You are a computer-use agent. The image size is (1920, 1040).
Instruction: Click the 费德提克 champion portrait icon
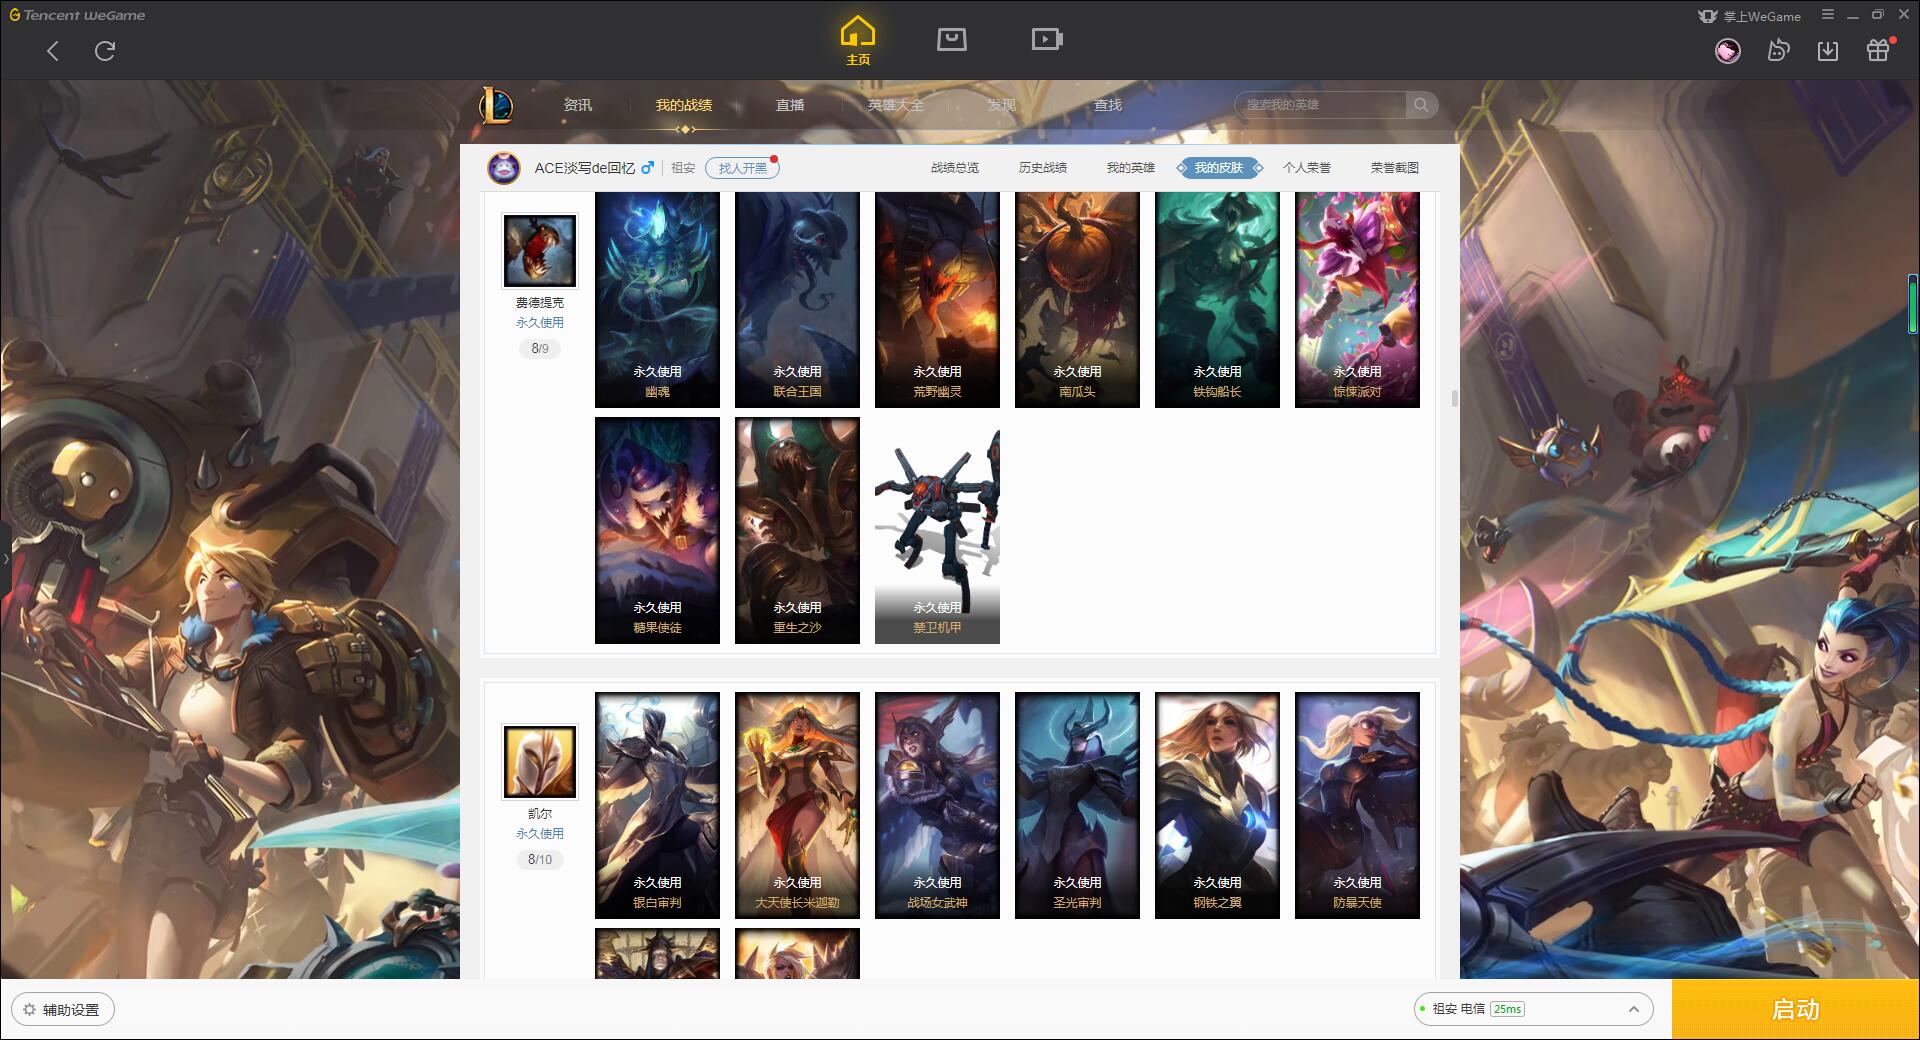point(540,251)
